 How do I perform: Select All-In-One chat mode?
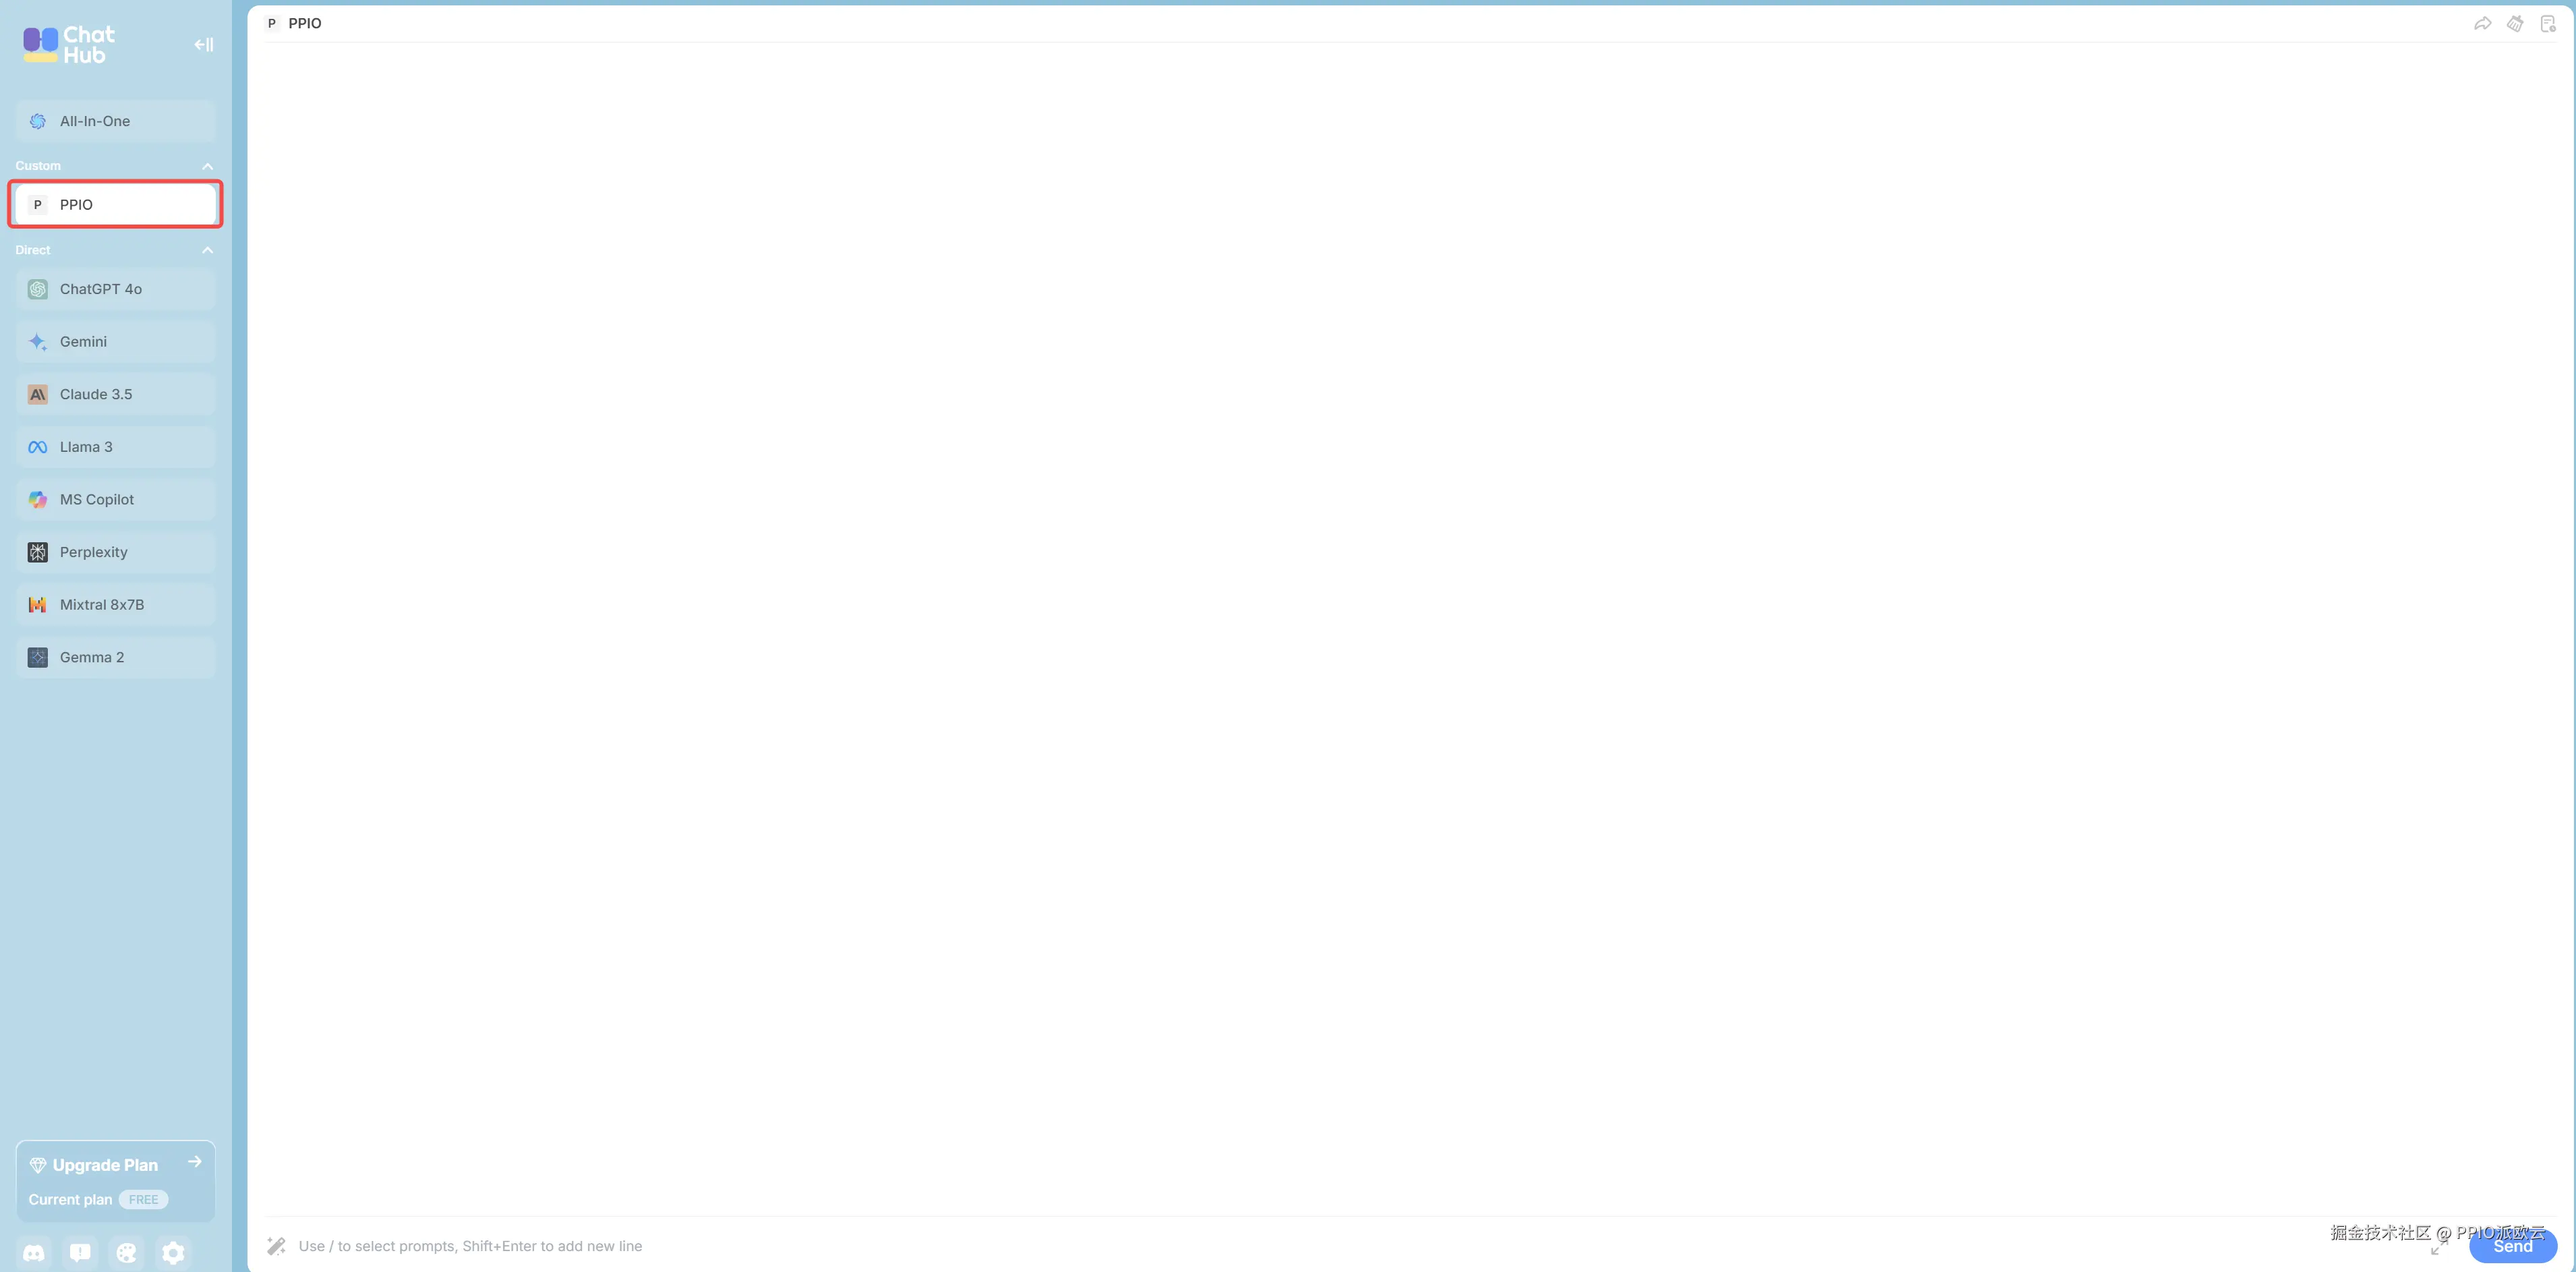116,121
